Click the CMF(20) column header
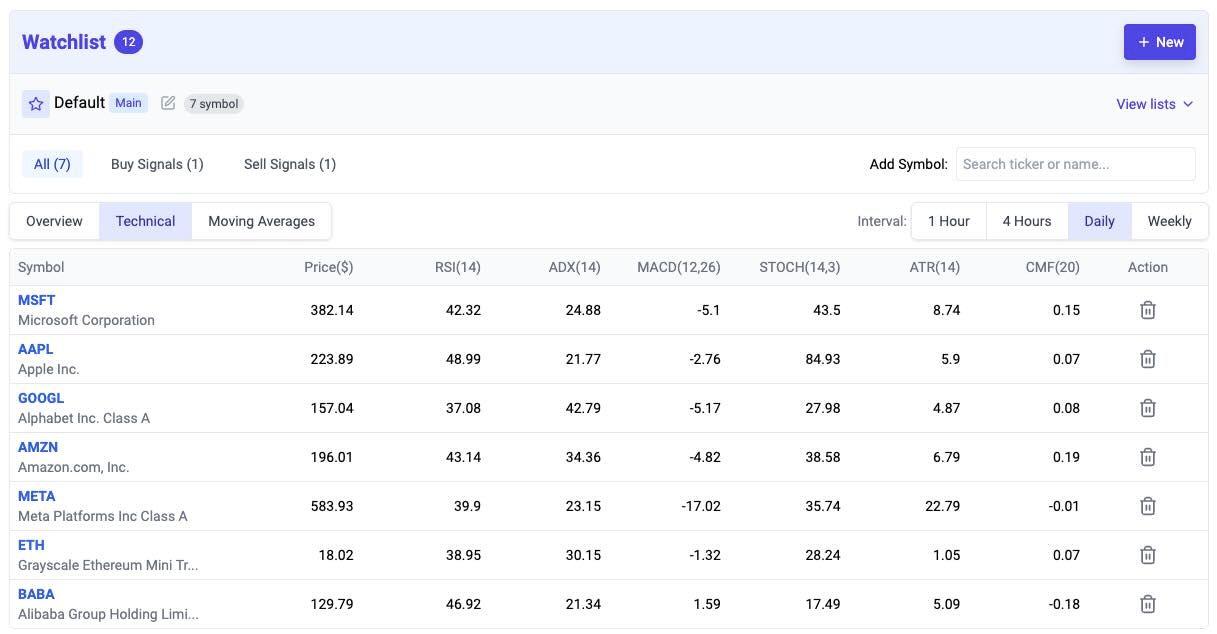 (1052, 267)
